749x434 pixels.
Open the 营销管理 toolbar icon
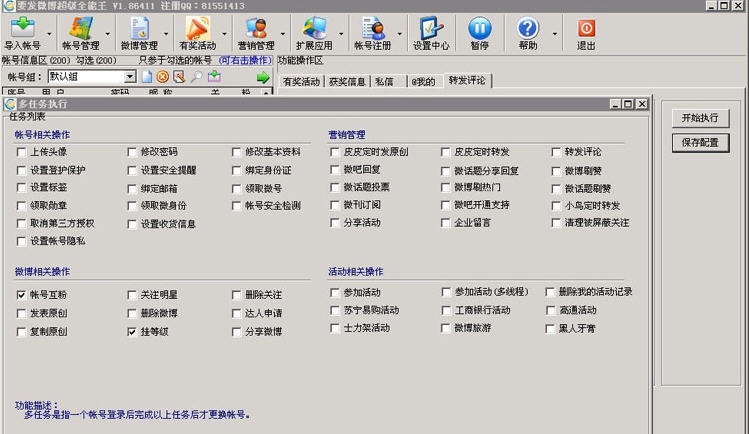[257, 27]
